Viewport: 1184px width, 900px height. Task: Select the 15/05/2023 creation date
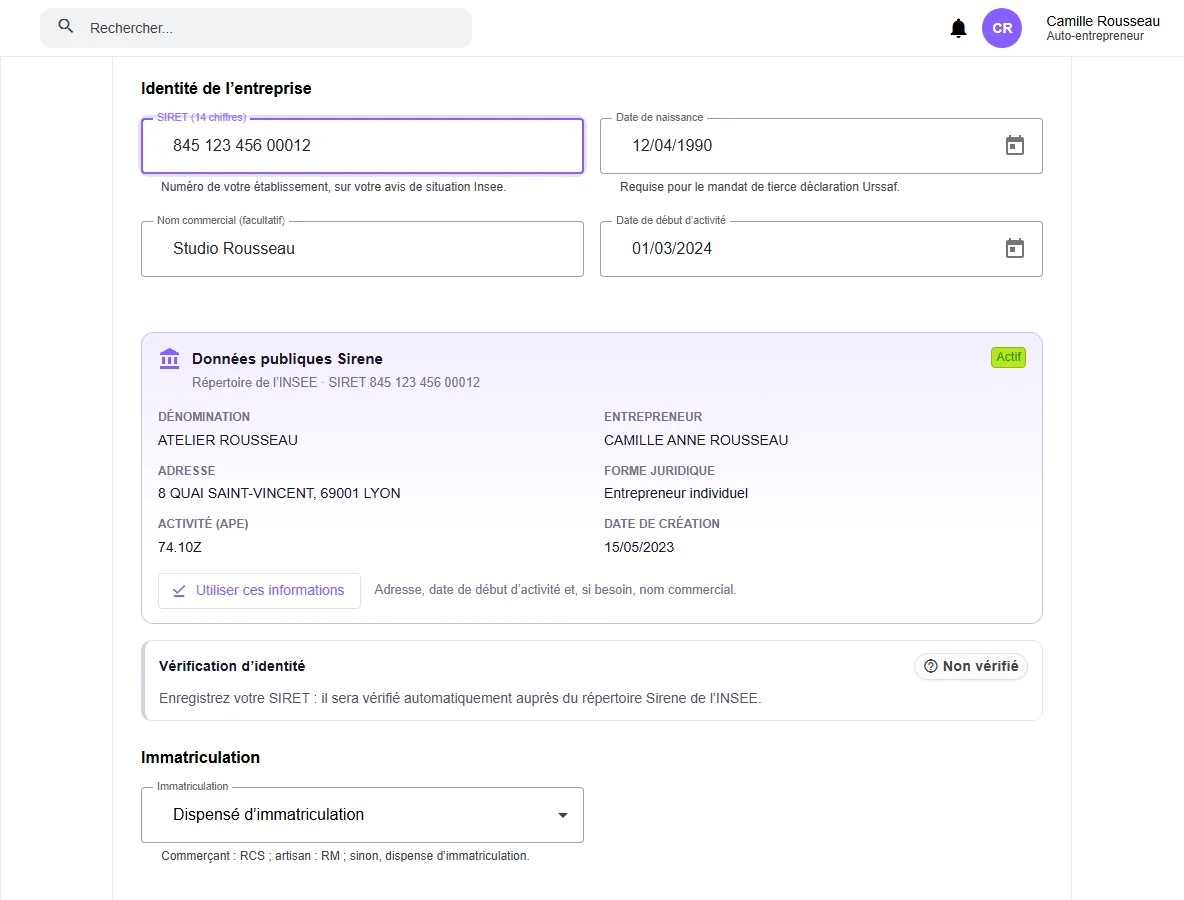(x=639, y=547)
